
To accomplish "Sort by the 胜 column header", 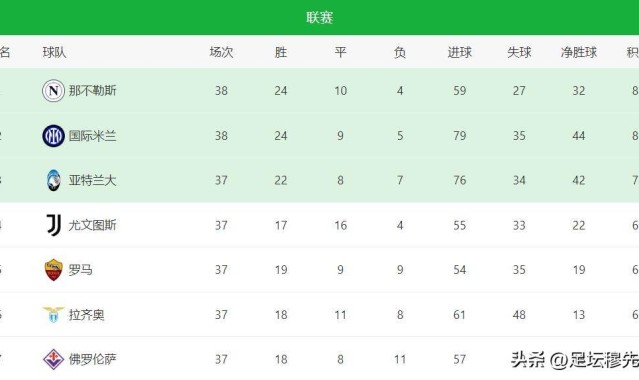I will pyautogui.click(x=281, y=52).
